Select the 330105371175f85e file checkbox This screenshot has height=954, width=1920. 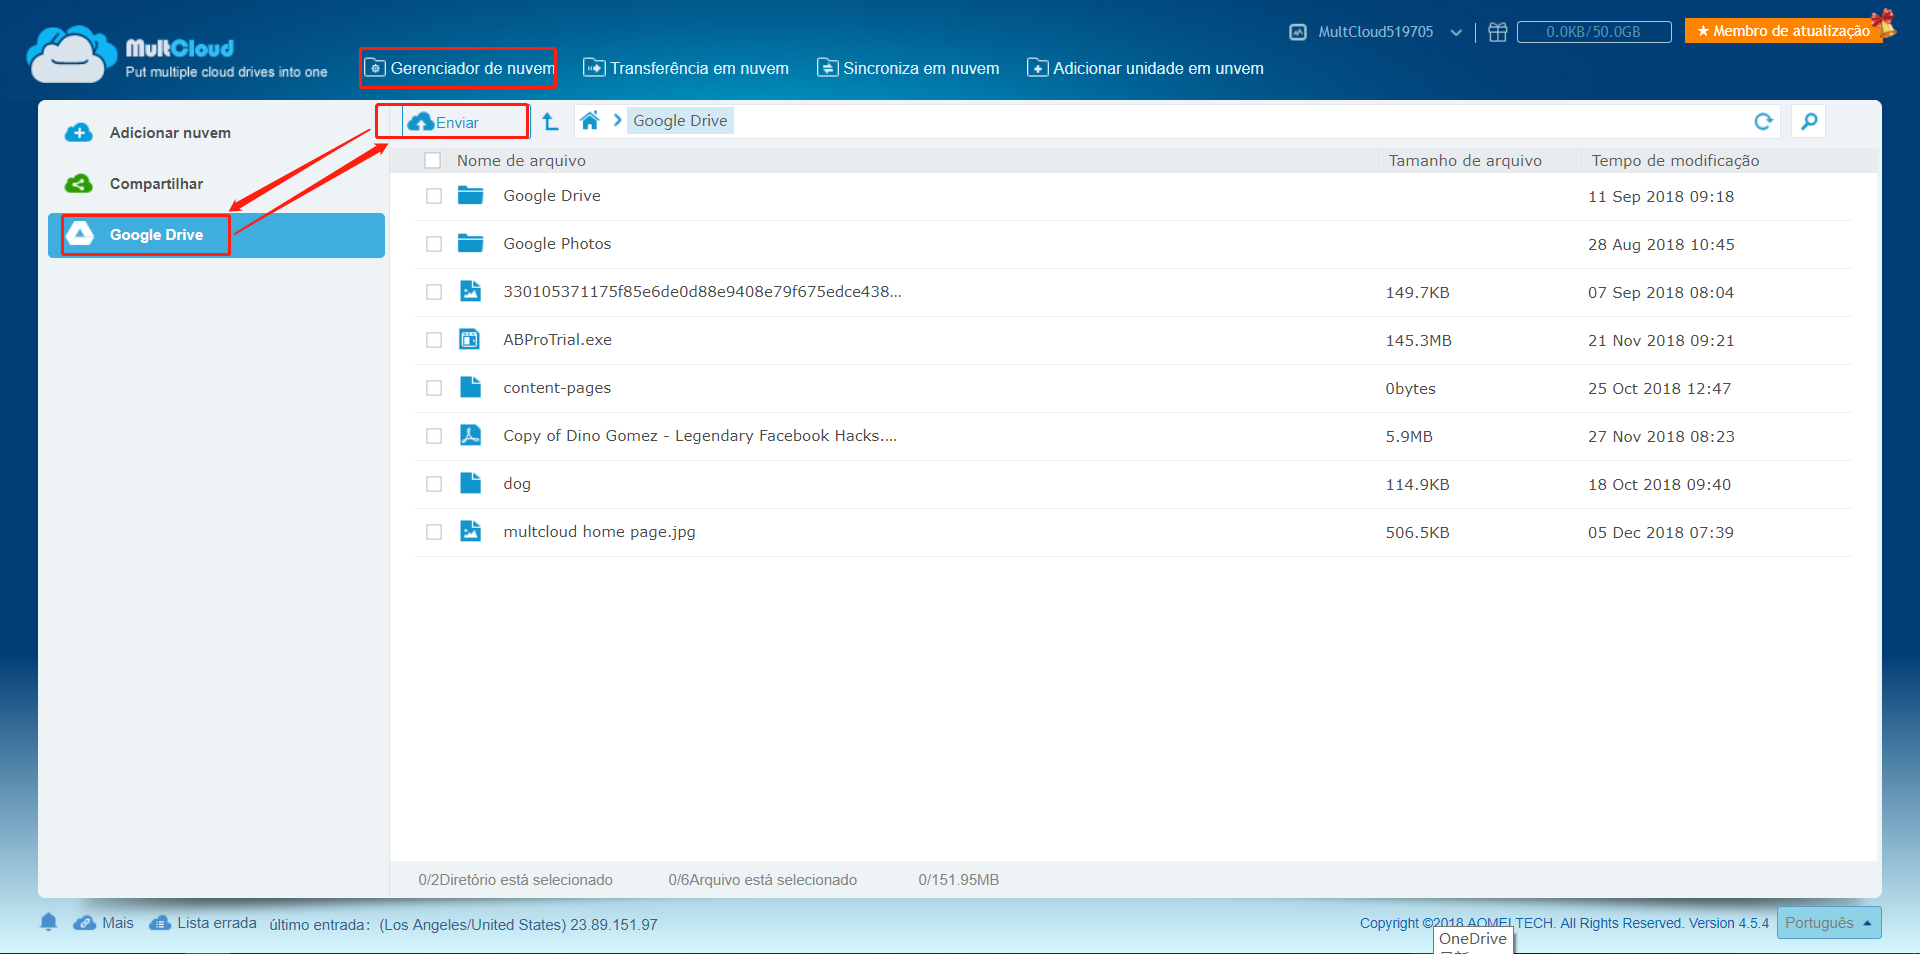point(434,292)
